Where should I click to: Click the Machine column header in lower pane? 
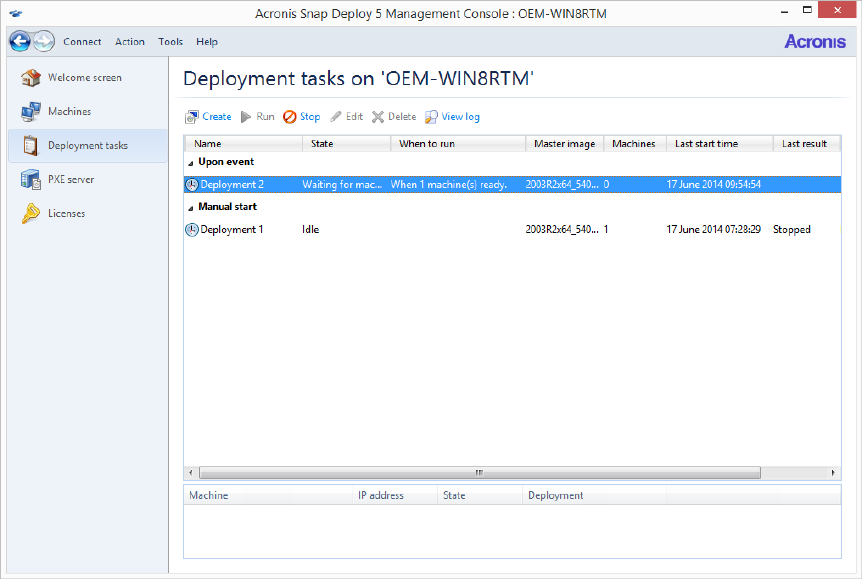(x=268, y=495)
